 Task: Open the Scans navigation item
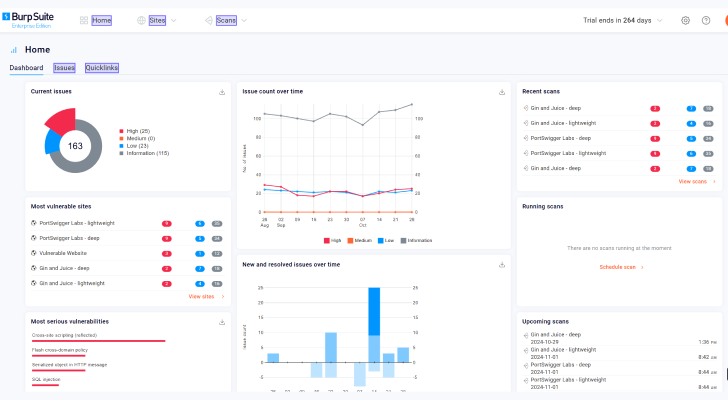point(226,20)
